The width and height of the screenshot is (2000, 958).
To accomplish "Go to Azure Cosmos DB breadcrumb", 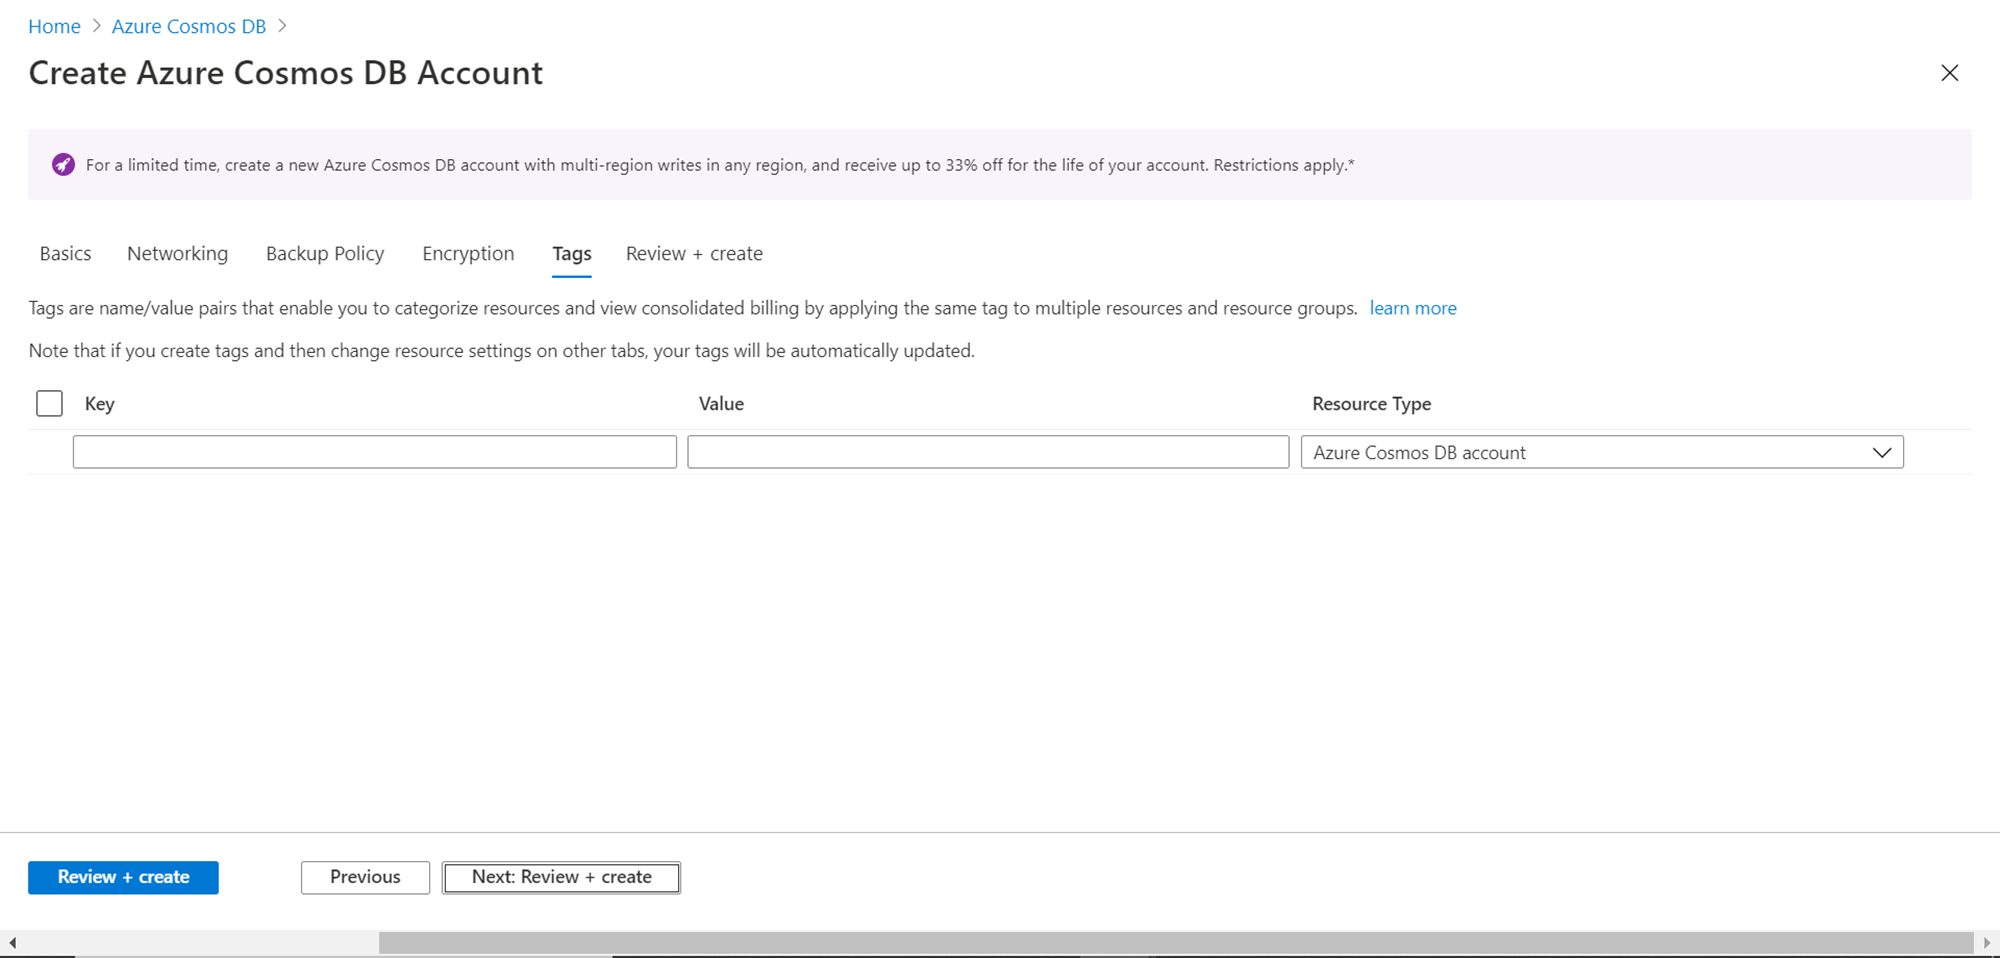I will coord(189,26).
